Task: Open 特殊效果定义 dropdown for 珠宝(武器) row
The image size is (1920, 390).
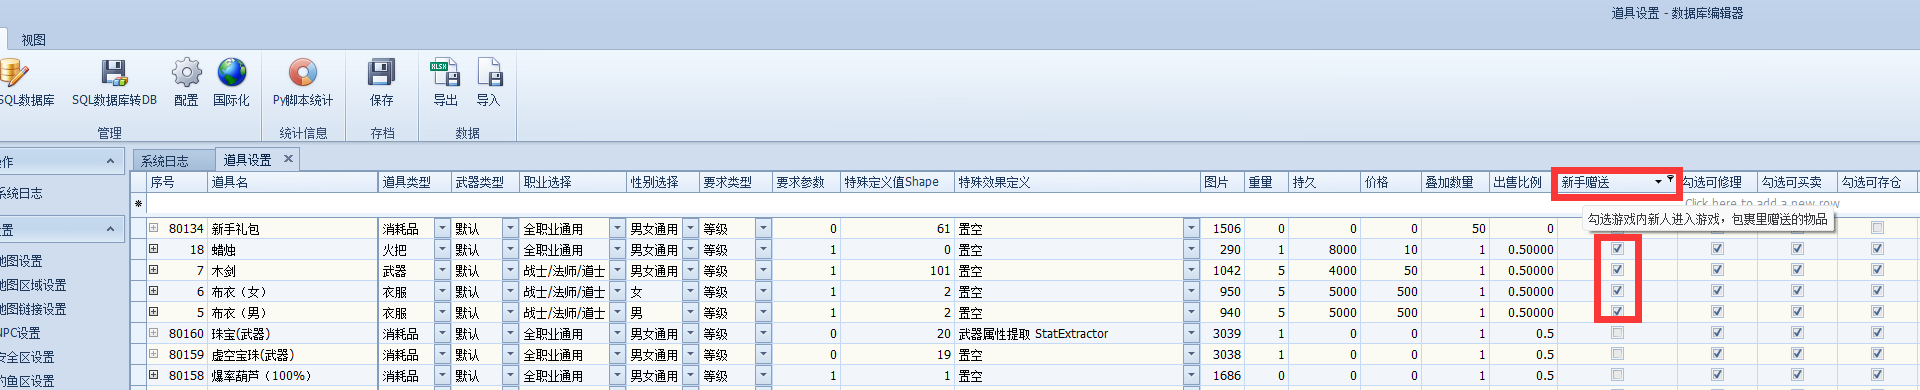Action: (x=1191, y=333)
